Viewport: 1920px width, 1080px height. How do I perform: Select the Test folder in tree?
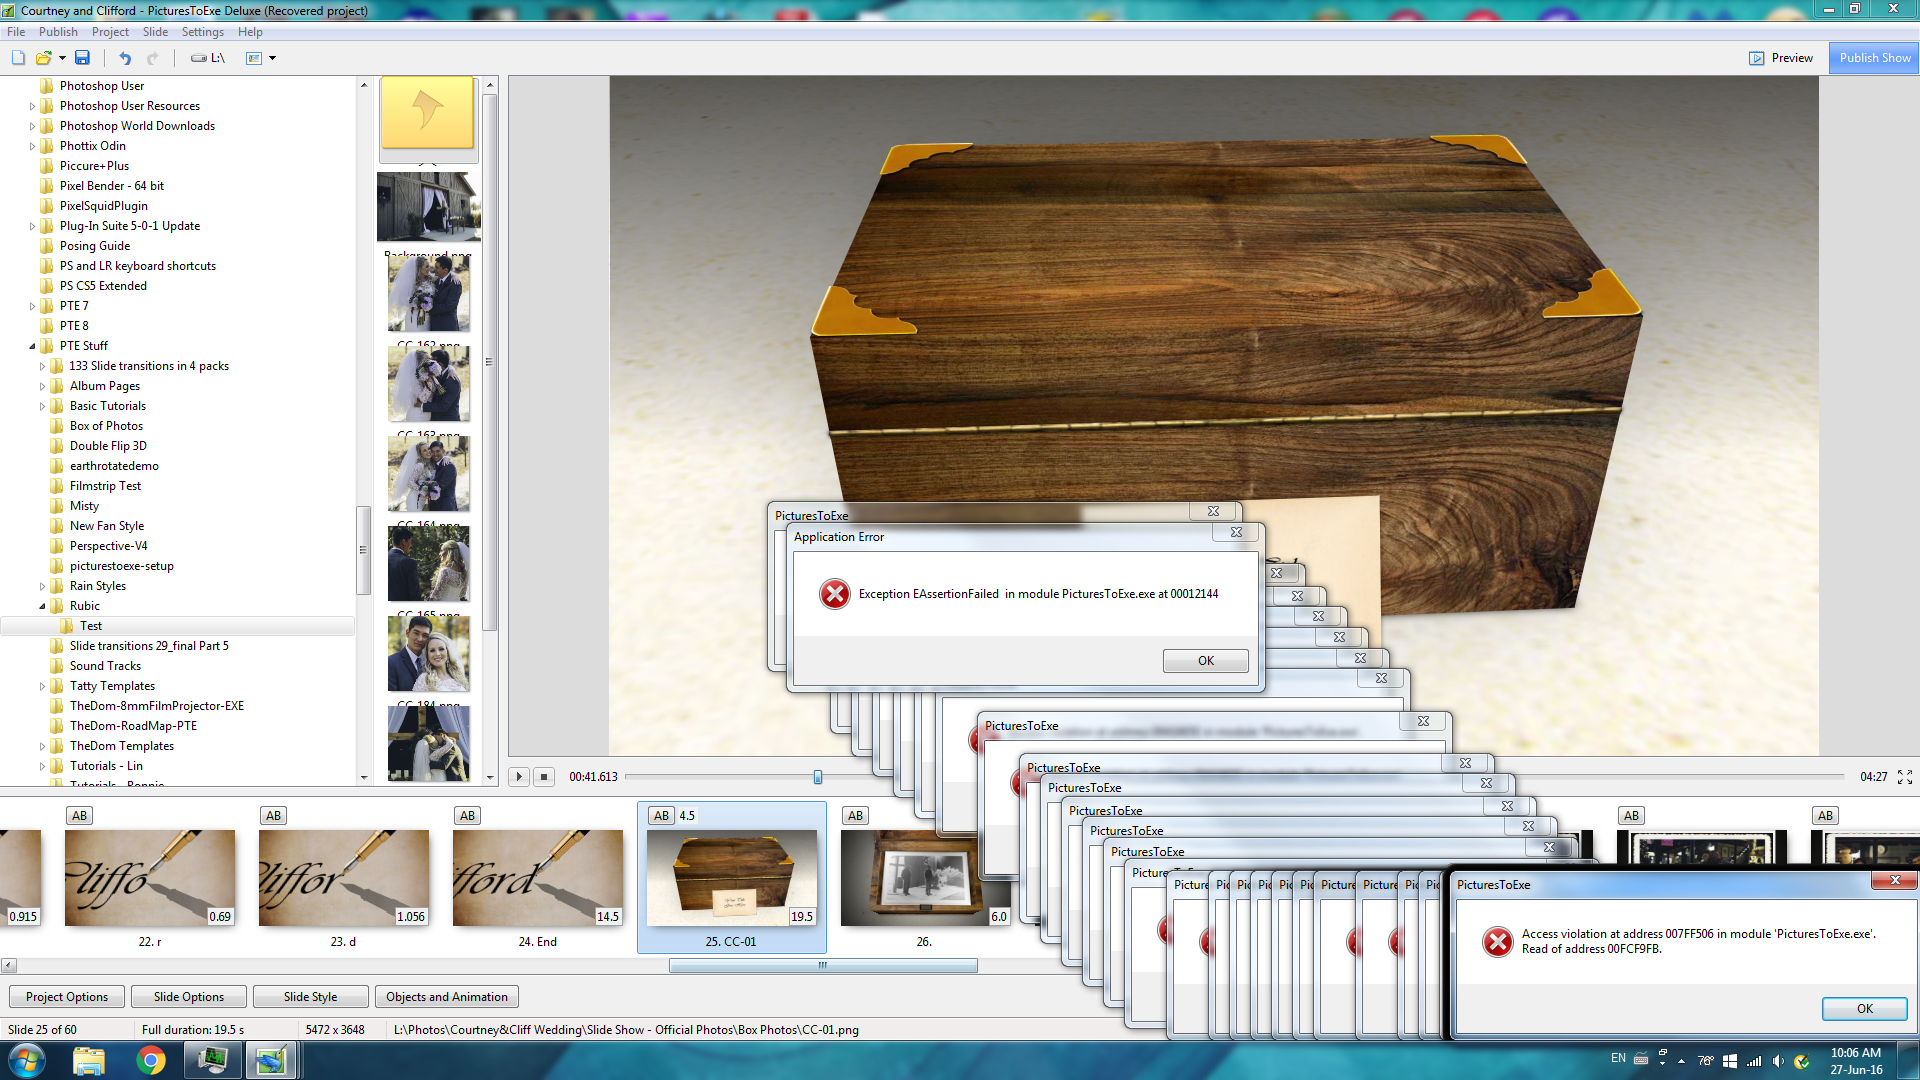click(90, 626)
